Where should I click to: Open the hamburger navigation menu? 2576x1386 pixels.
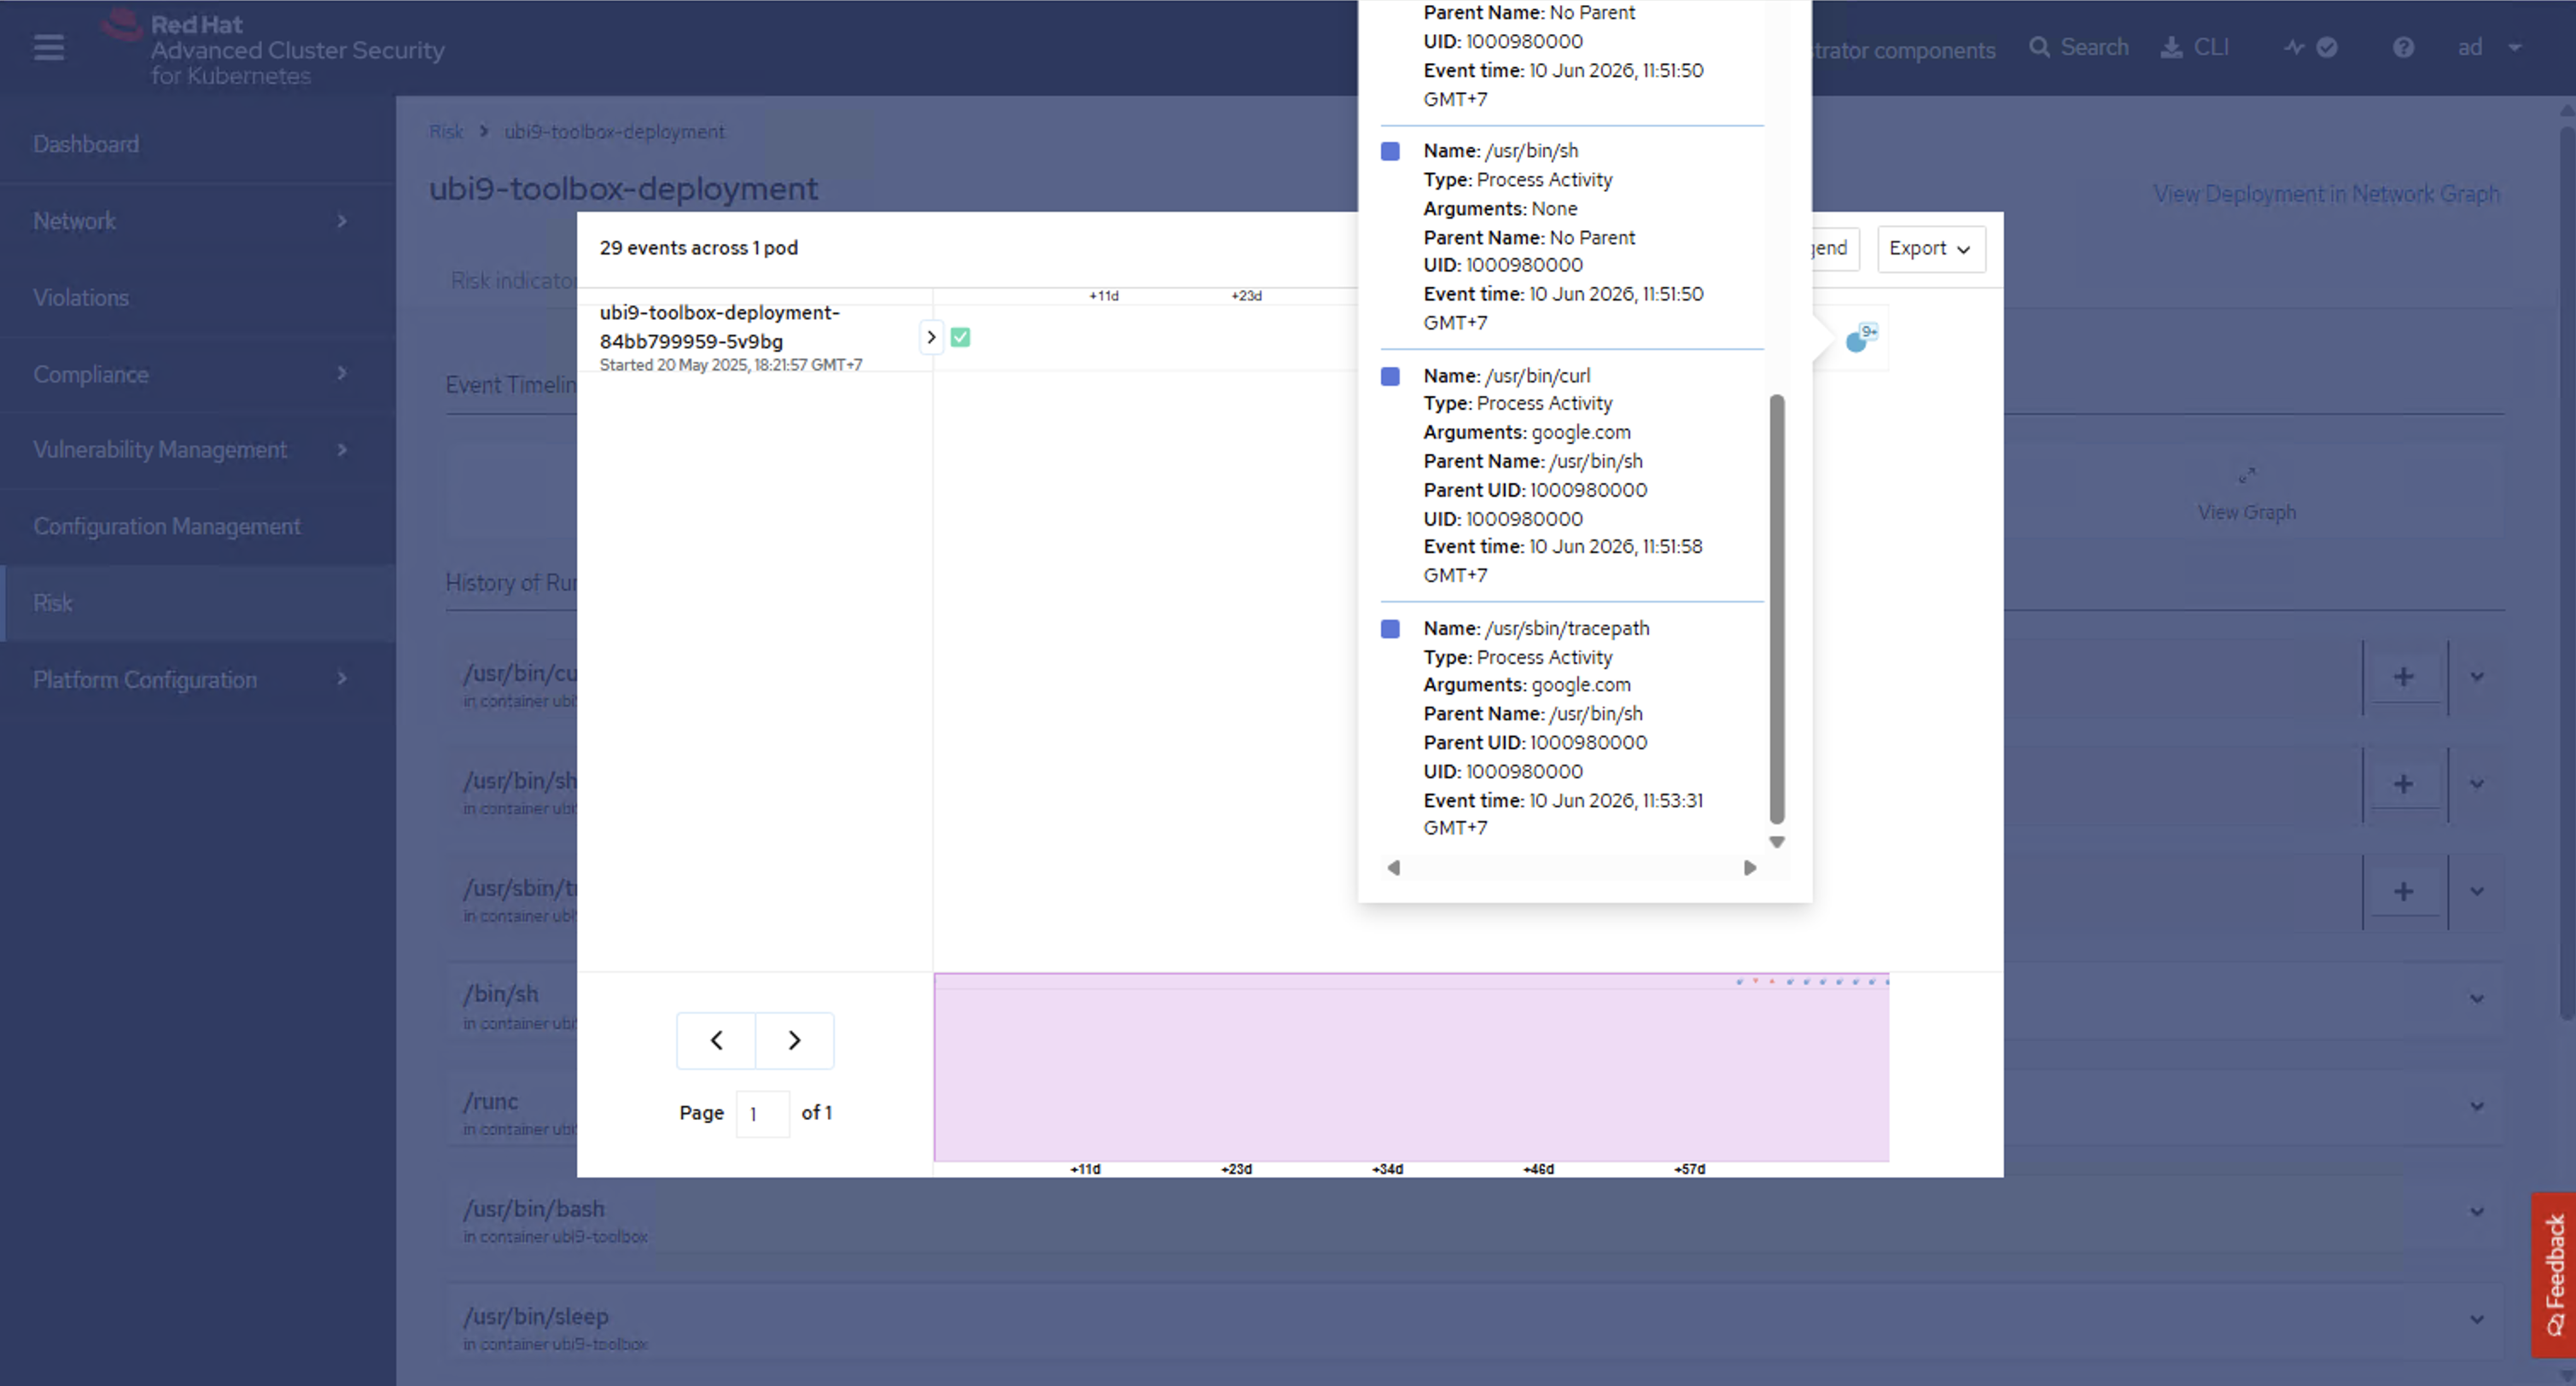(x=48, y=47)
